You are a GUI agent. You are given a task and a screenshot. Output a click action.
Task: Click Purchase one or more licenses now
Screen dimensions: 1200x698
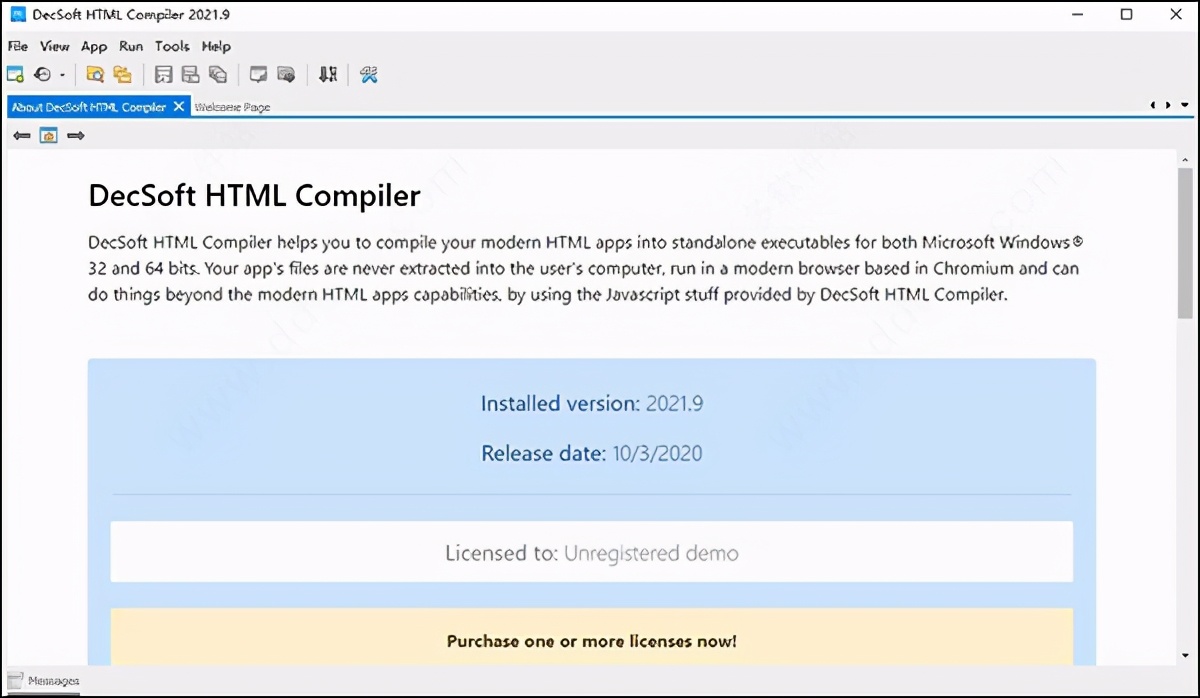[x=592, y=641]
